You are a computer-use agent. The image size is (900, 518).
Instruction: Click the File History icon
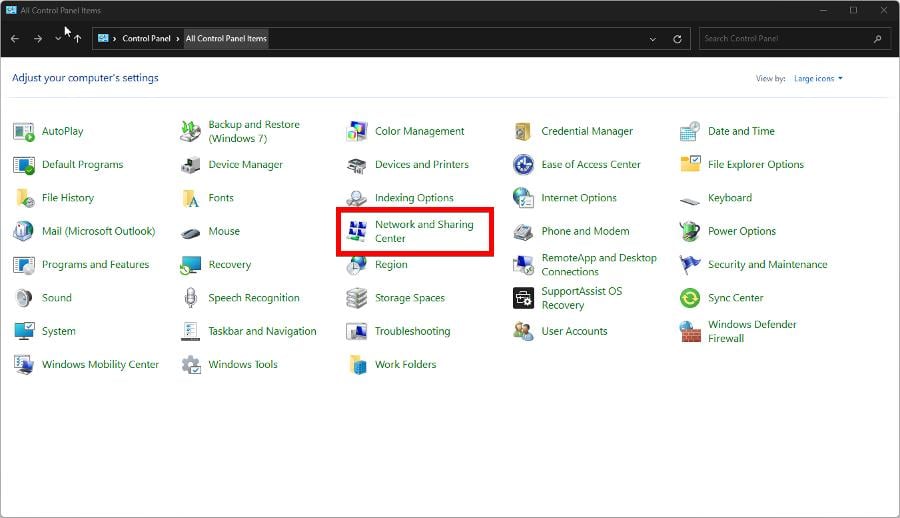pos(24,198)
